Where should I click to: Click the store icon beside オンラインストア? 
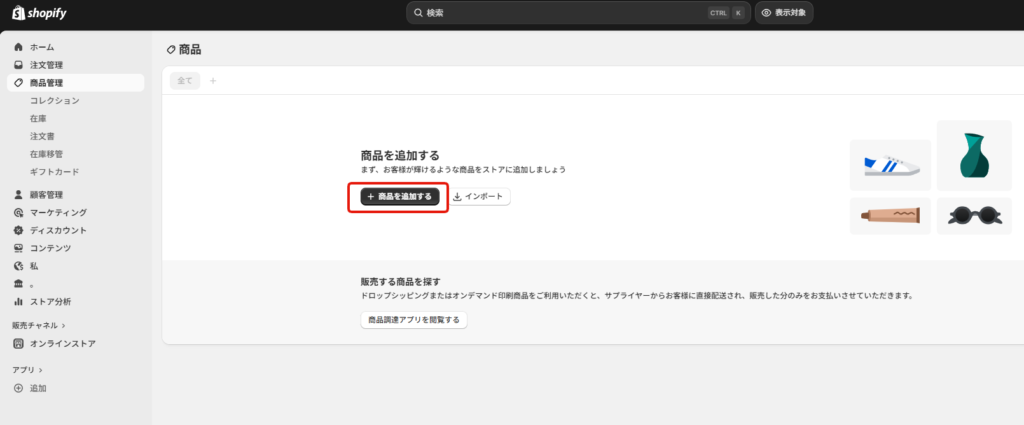[x=18, y=343]
